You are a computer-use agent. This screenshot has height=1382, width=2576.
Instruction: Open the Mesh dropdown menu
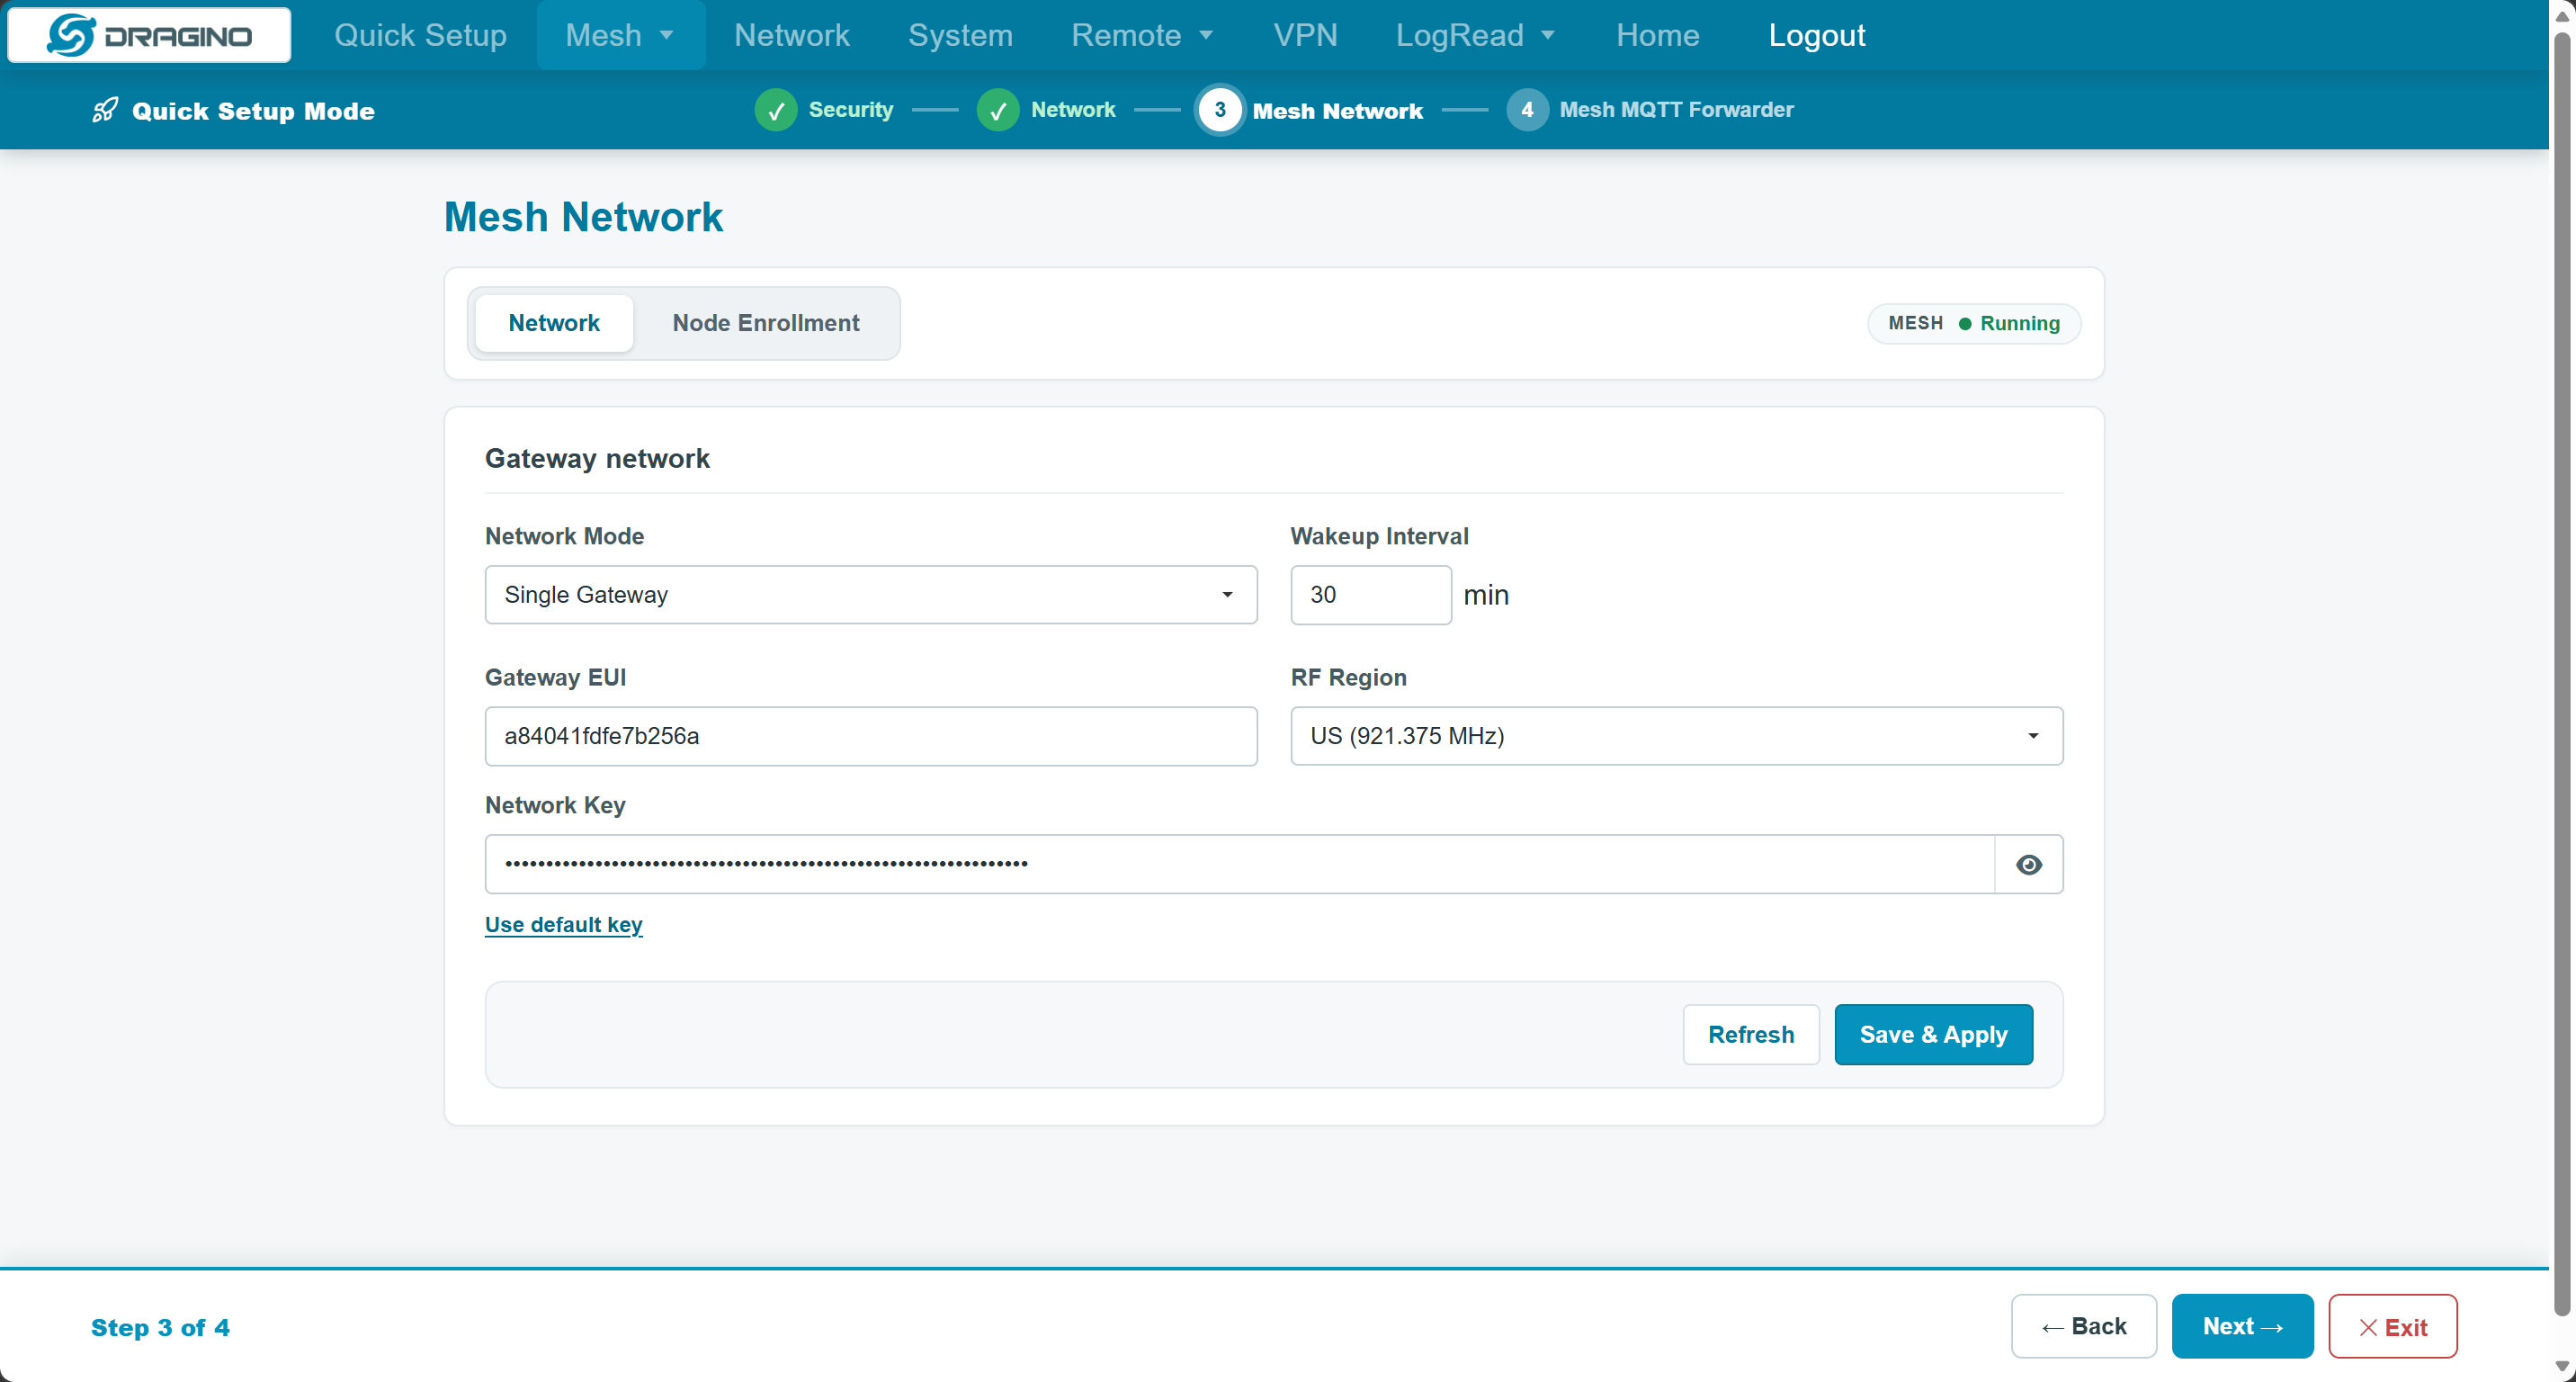(620, 35)
